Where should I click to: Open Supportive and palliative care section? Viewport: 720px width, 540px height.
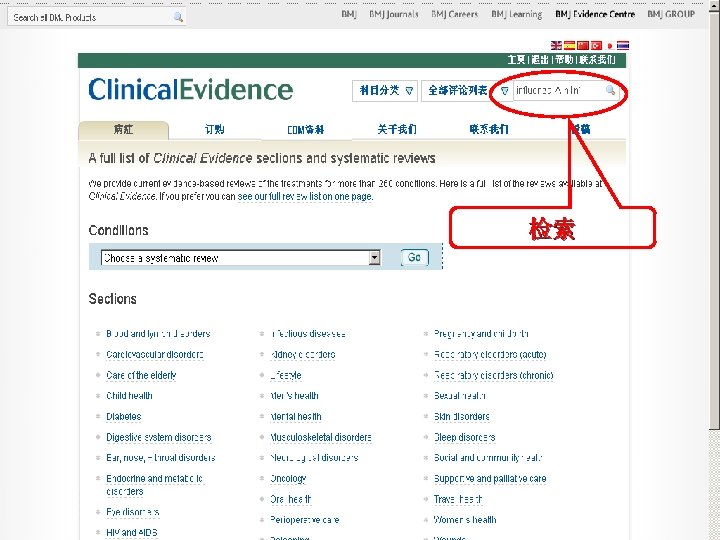[x=490, y=478]
